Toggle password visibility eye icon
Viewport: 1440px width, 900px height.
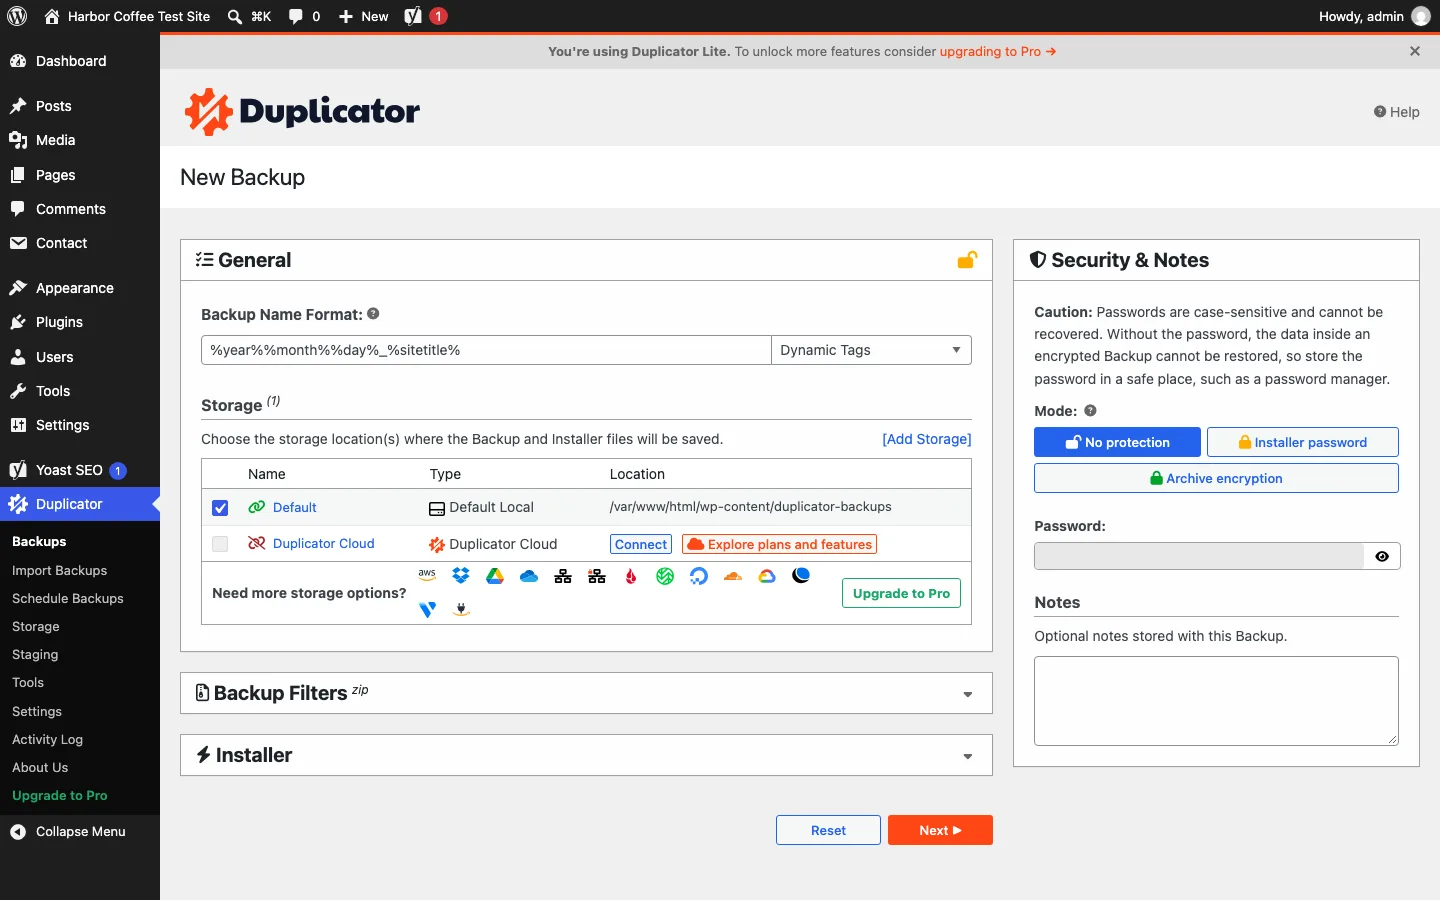(1382, 556)
